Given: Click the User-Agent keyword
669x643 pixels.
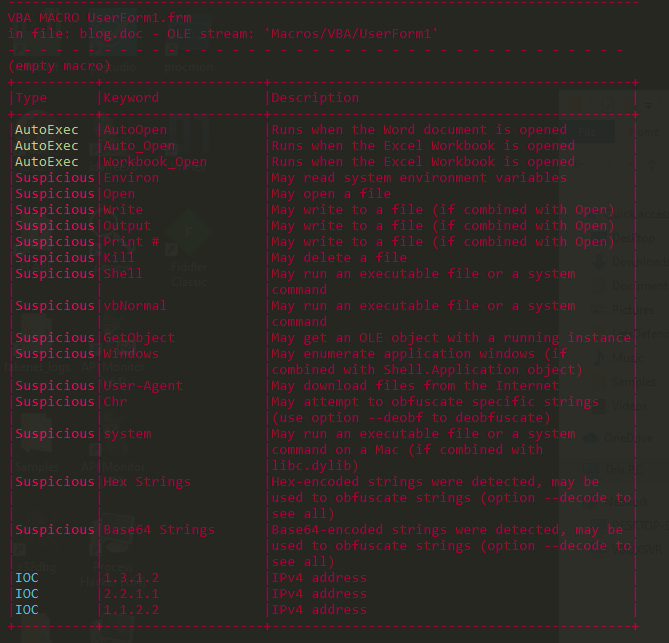Looking at the screenshot, I should point(143,386).
